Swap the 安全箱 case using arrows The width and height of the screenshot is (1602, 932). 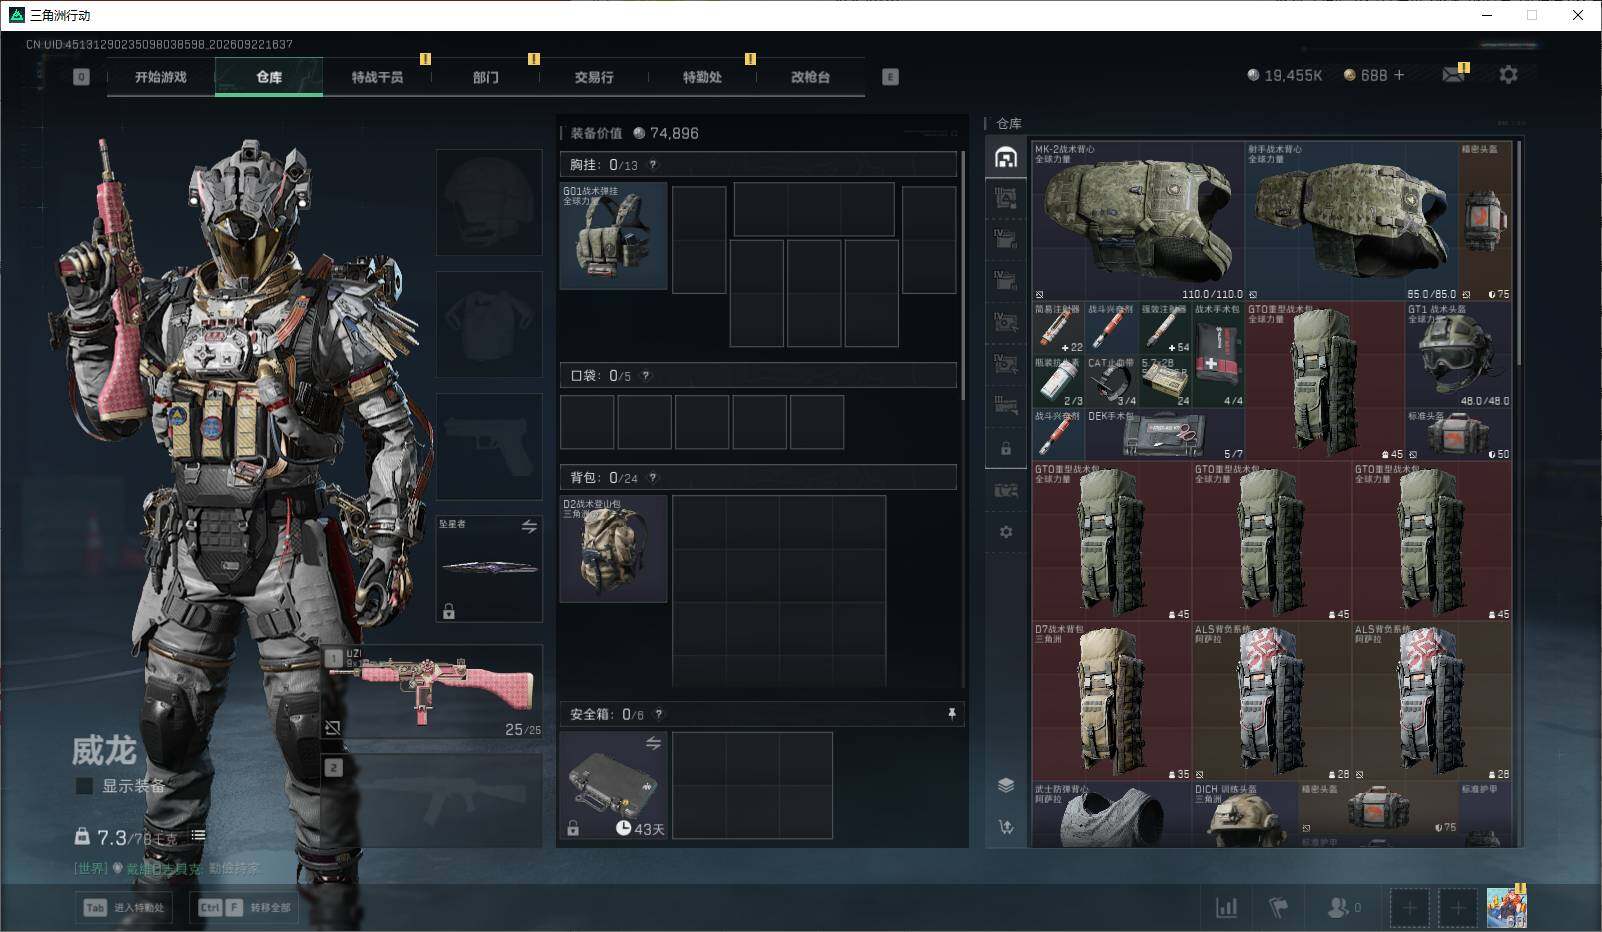pos(653,743)
